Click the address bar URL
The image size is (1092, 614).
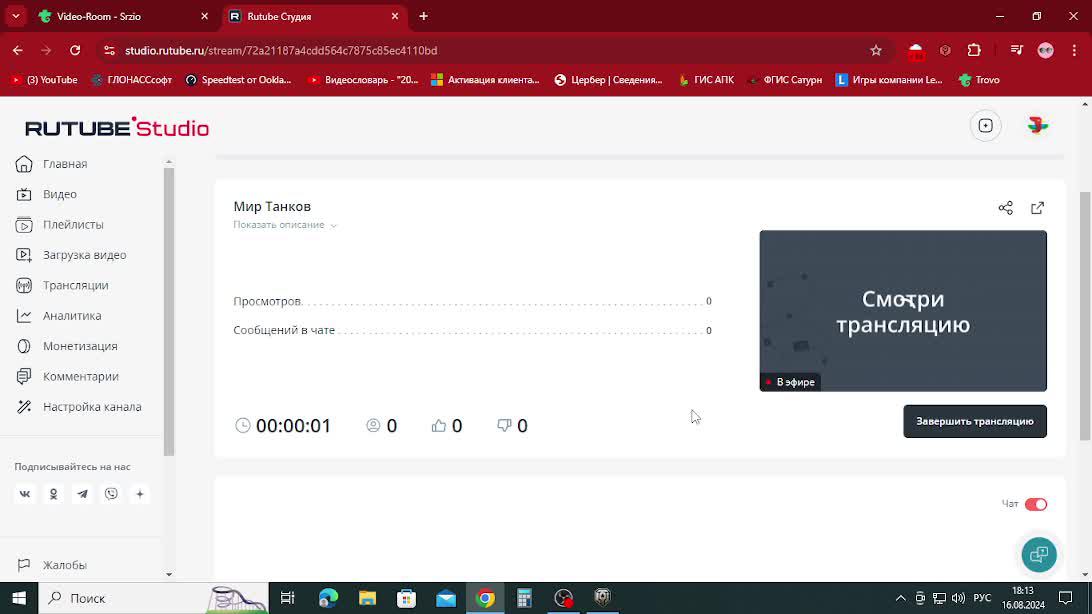point(281,50)
